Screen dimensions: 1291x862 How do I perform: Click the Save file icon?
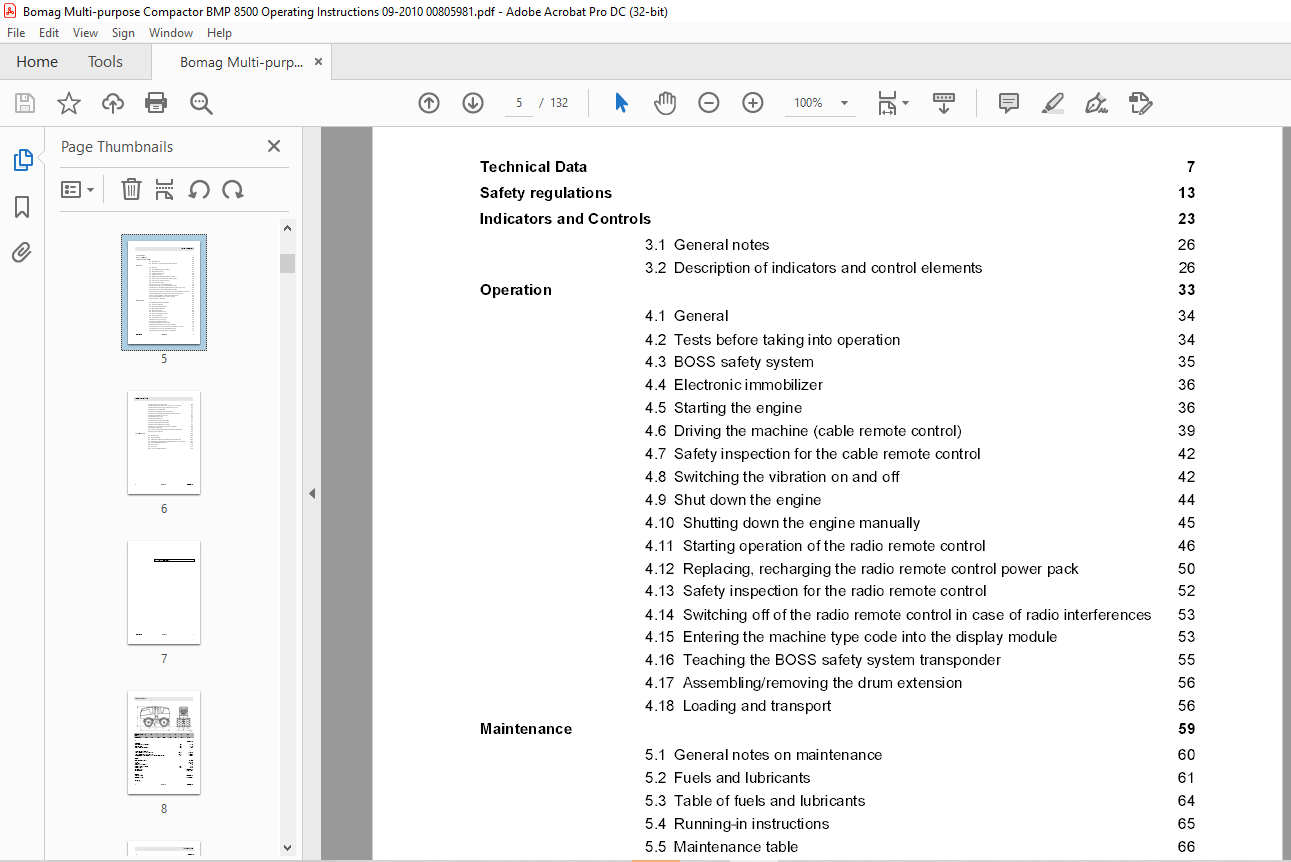tap(25, 103)
